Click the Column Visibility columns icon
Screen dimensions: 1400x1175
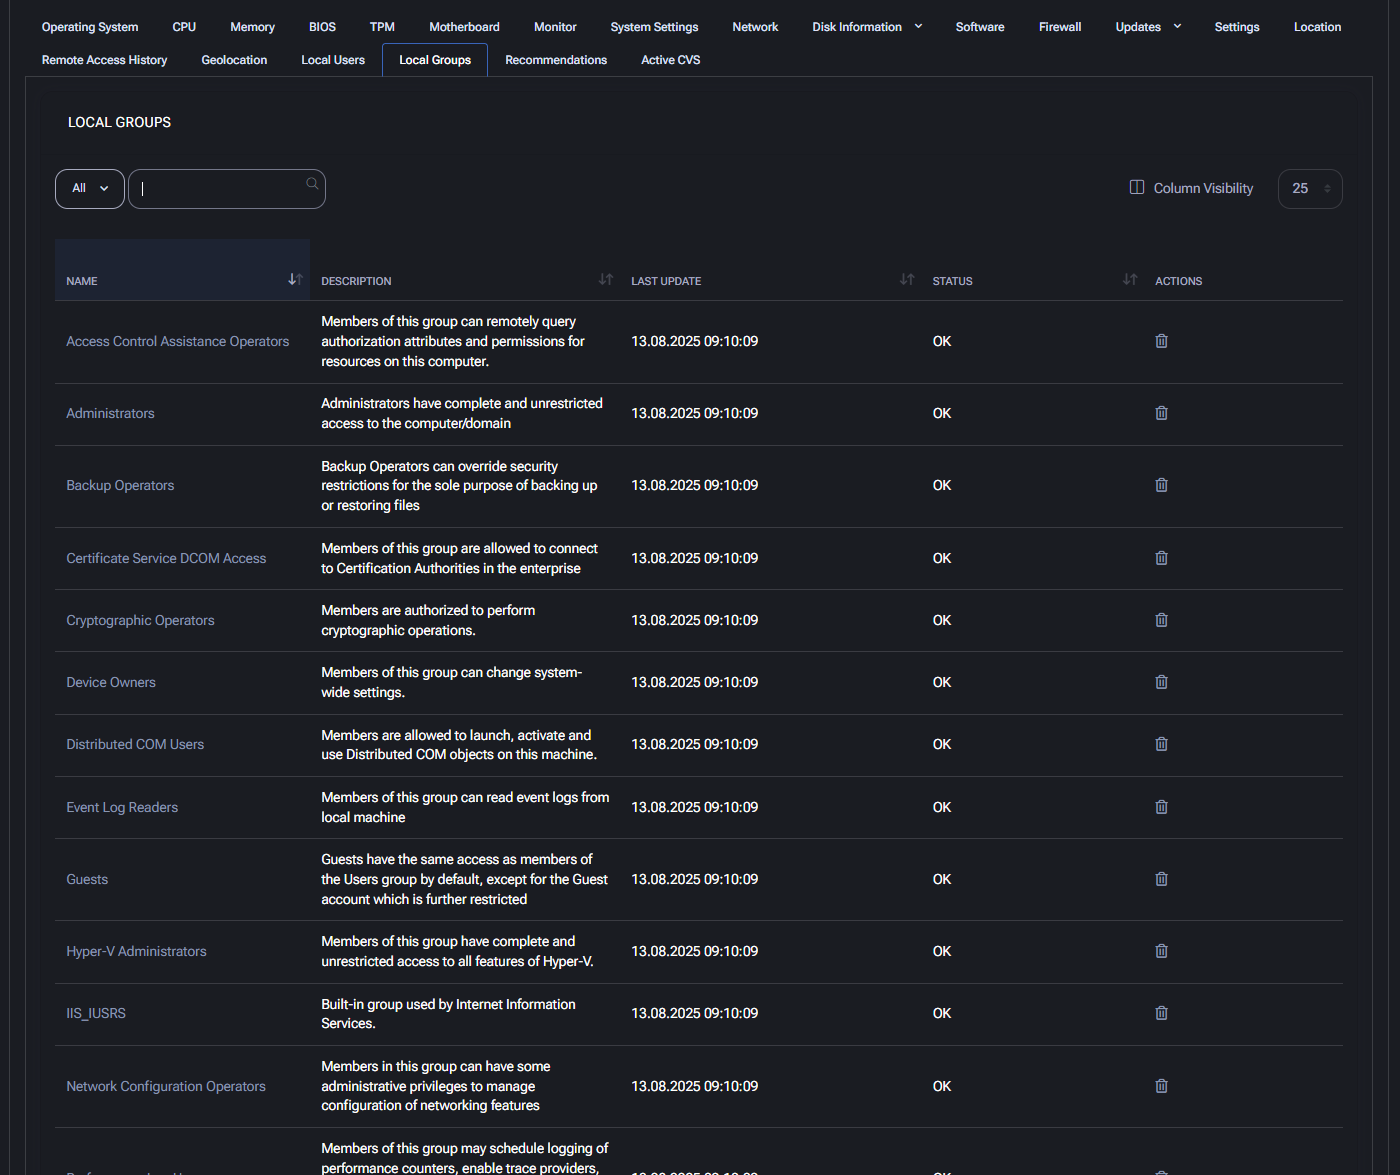click(1137, 187)
